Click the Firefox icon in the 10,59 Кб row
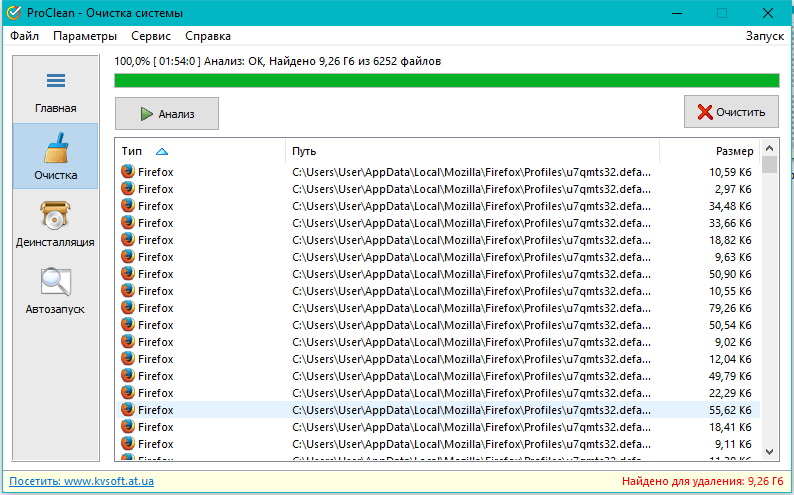 click(x=128, y=172)
